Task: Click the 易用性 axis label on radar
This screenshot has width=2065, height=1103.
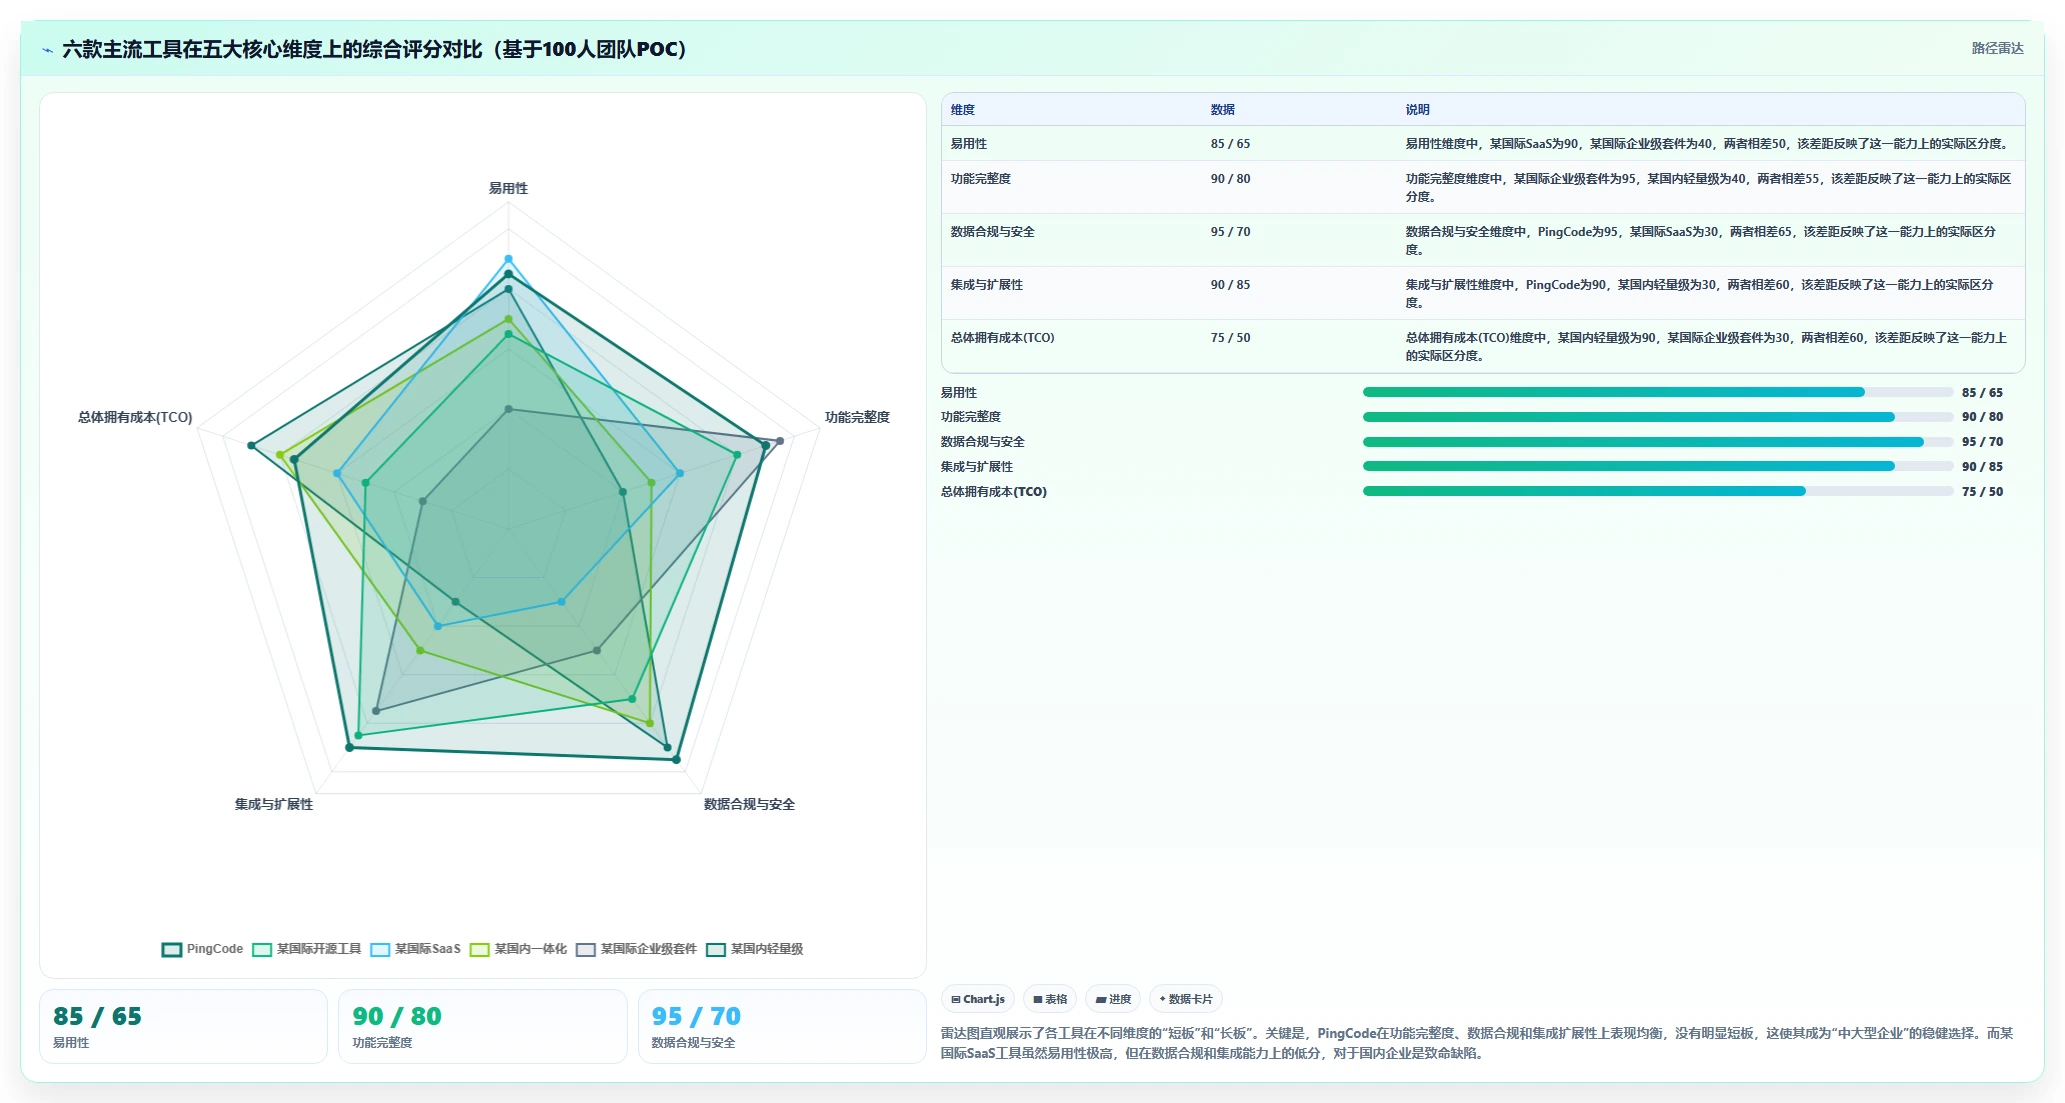Action: (508, 188)
